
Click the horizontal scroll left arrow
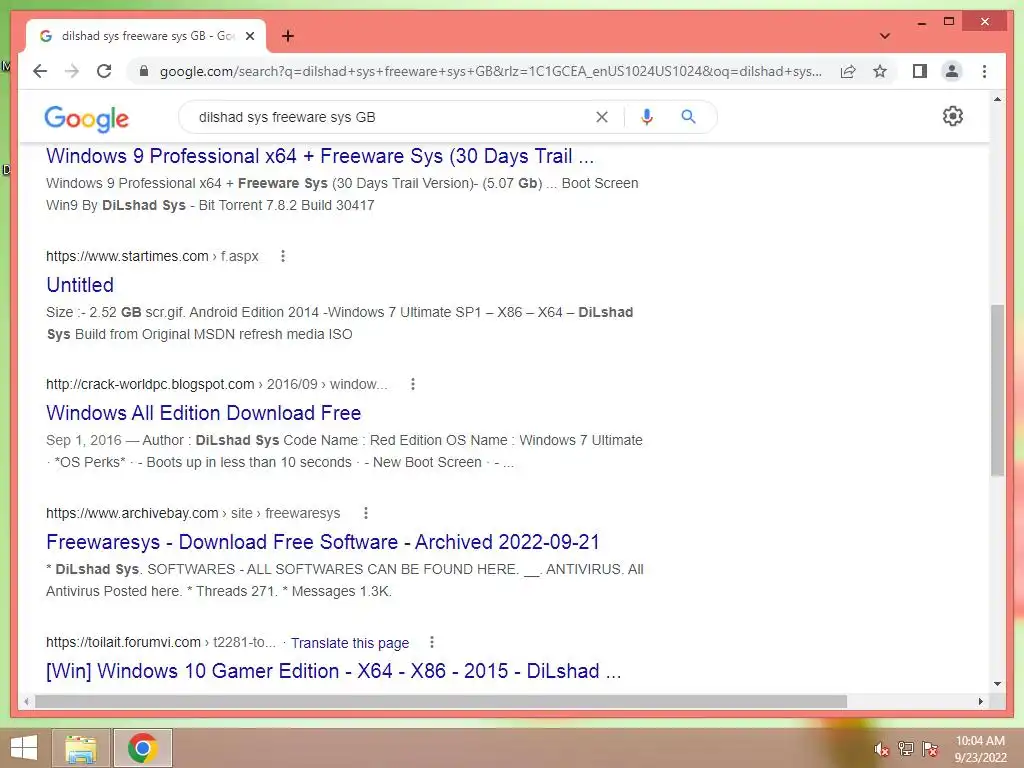(x=25, y=701)
